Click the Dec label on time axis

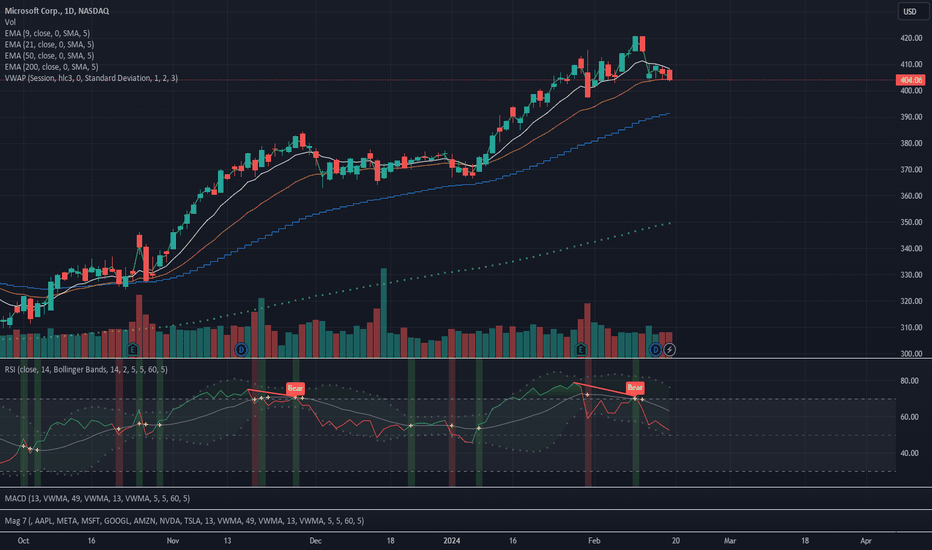[x=315, y=540]
